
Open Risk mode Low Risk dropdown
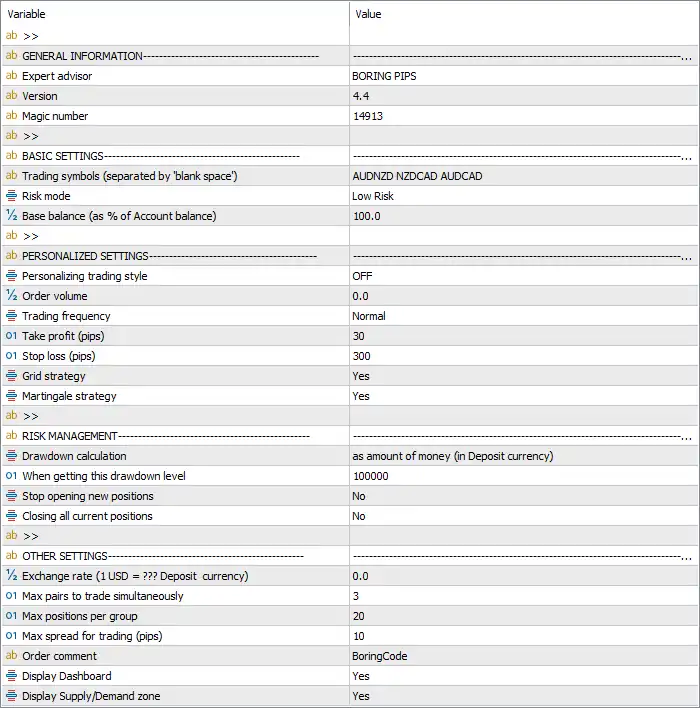pyautogui.click(x=524, y=196)
